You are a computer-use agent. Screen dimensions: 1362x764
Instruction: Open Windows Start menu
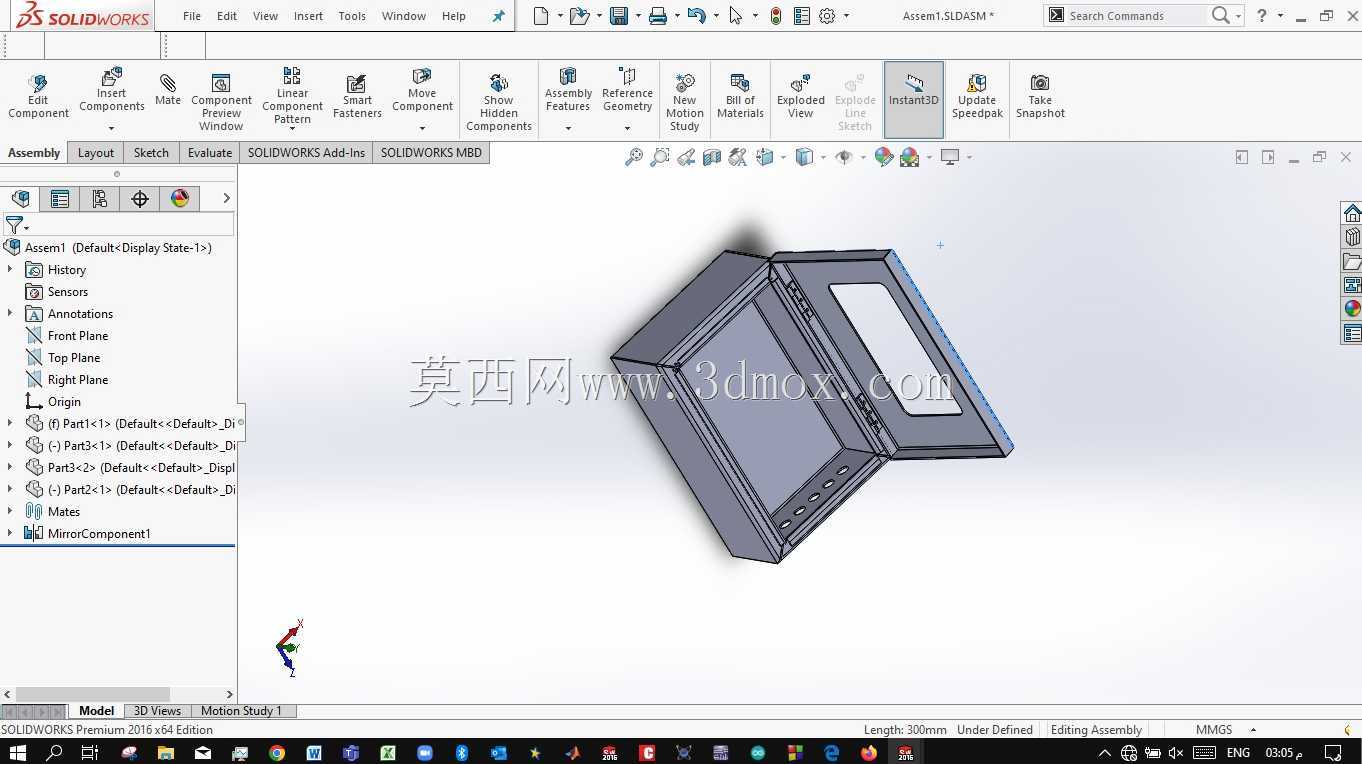click(x=19, y=752)
